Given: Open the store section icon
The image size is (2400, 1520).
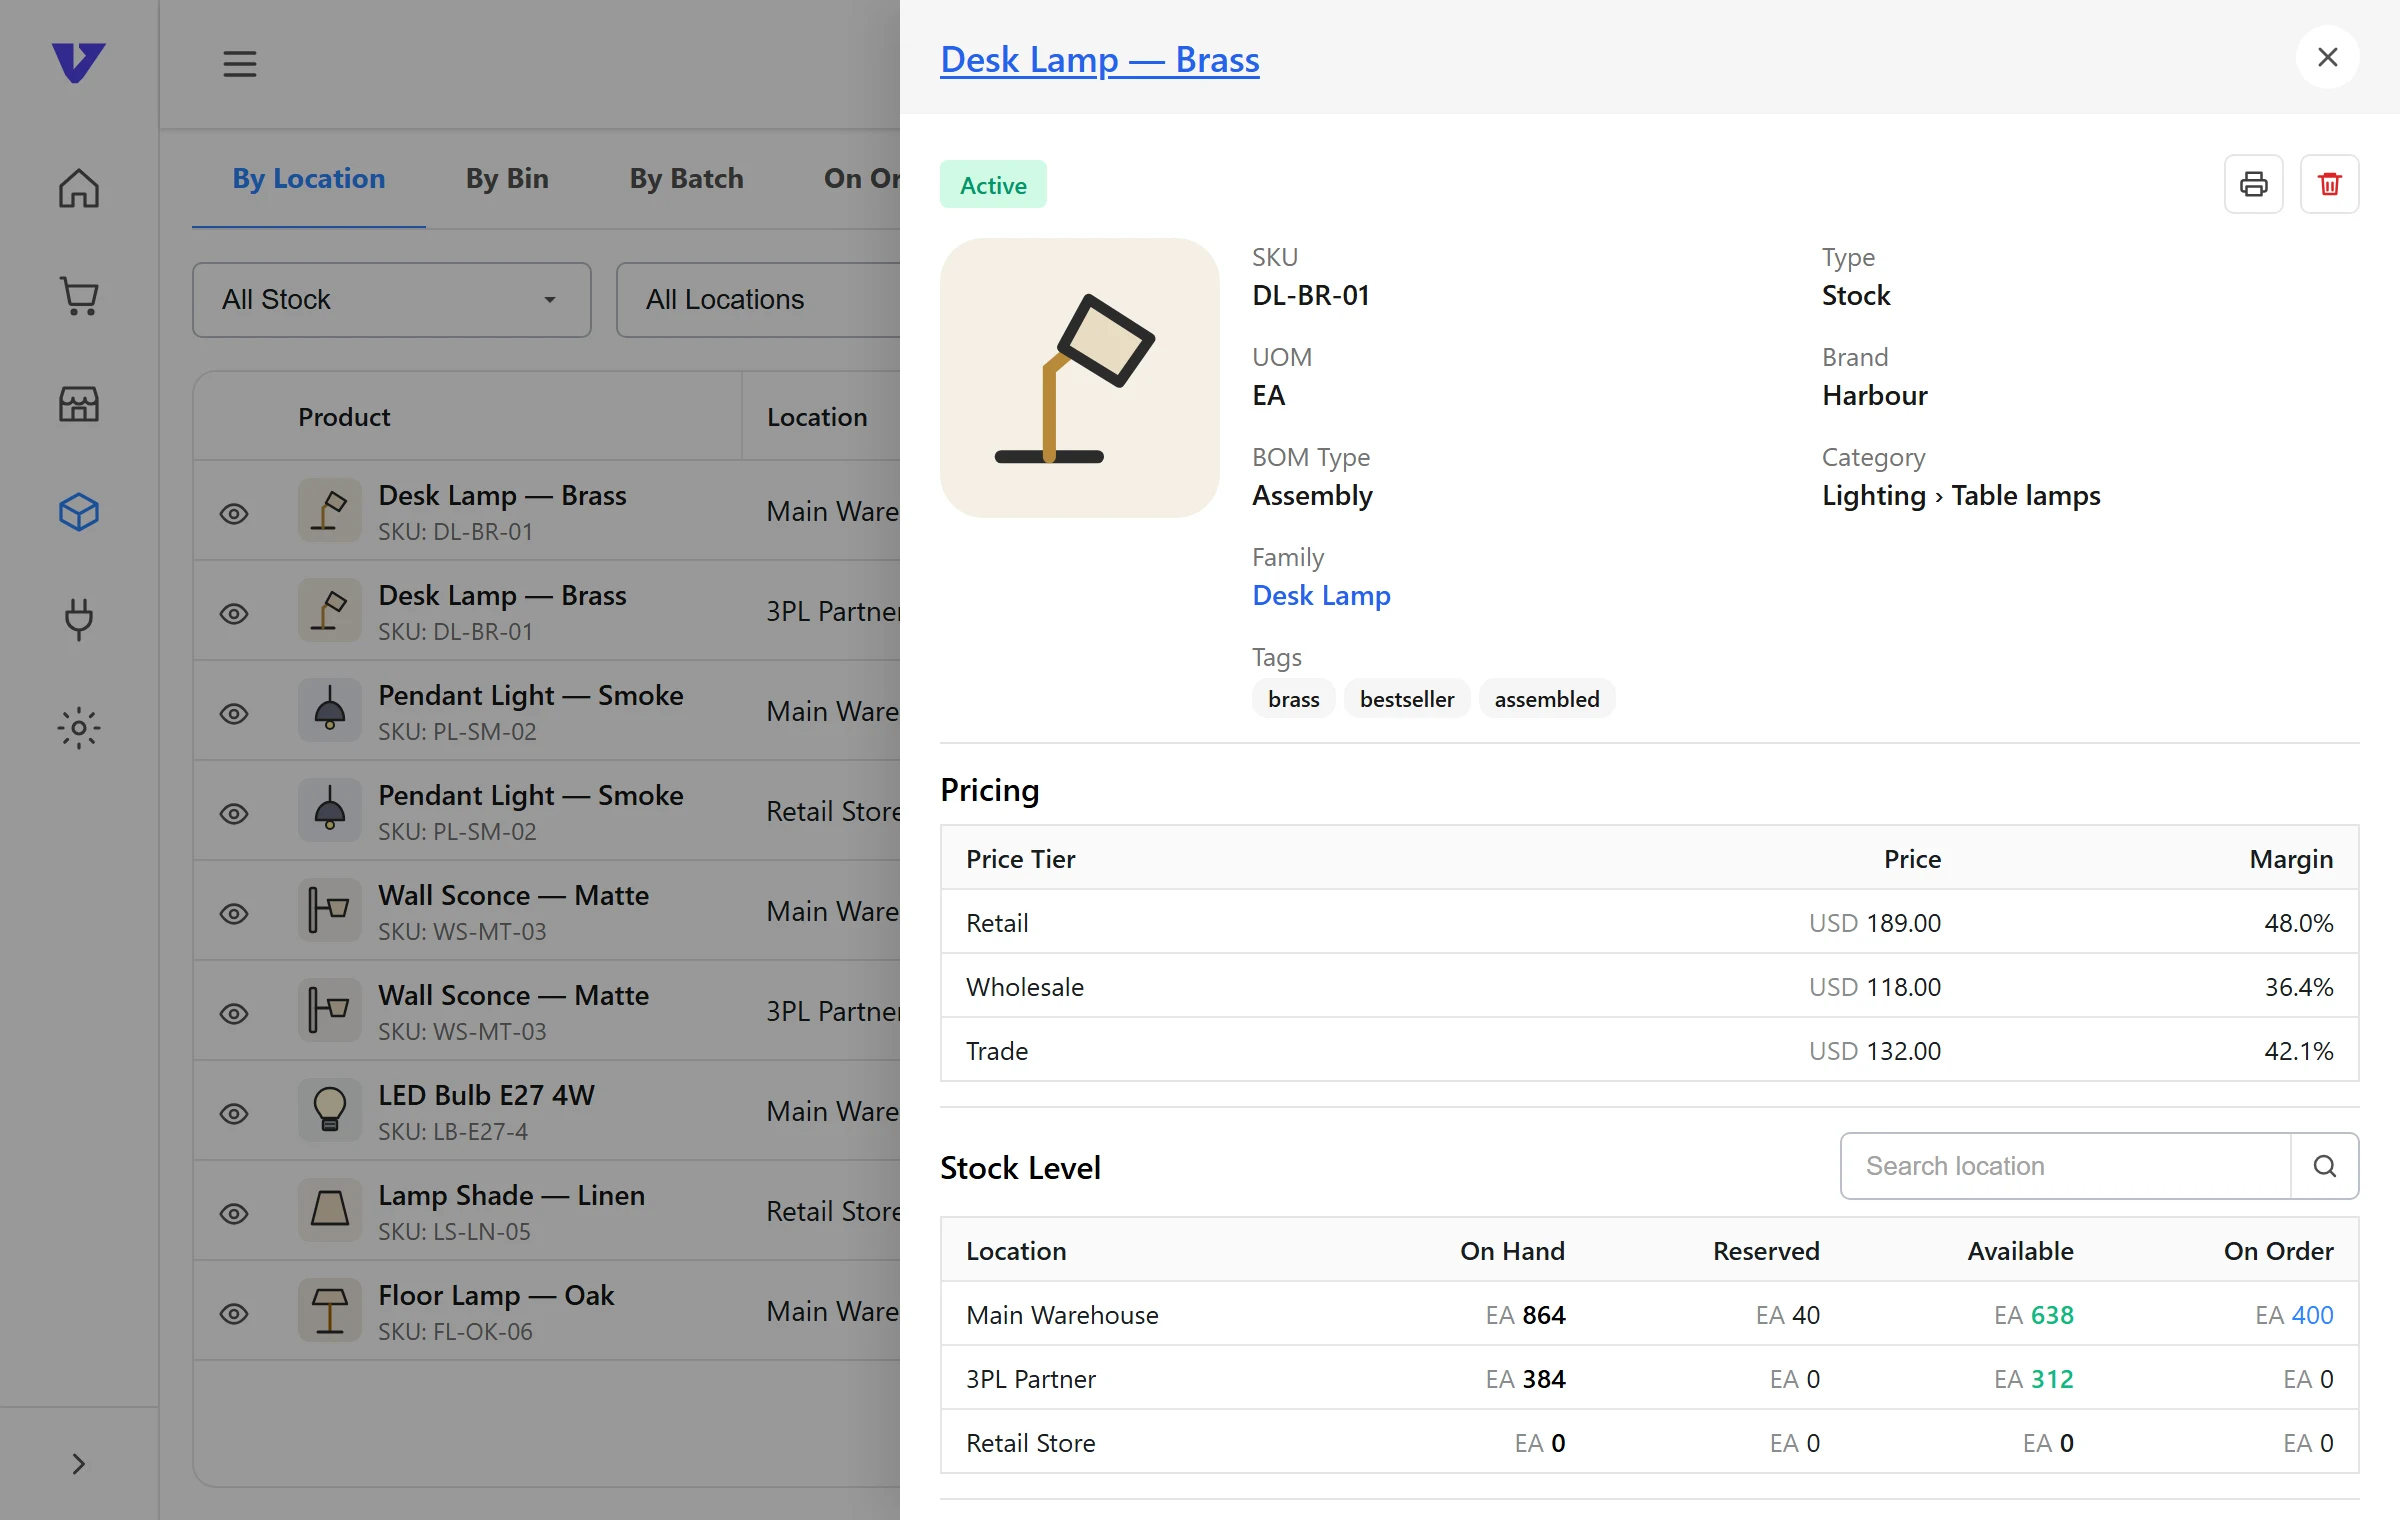Looking at the screenshot, I should pos(79,404).
